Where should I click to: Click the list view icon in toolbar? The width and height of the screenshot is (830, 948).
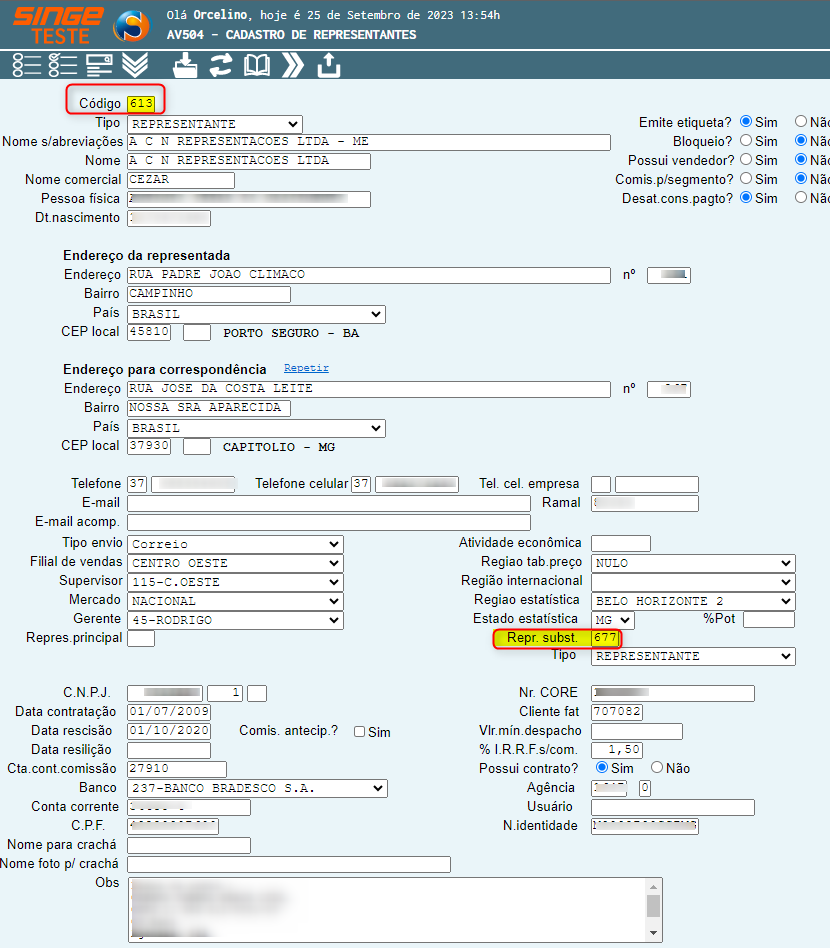click(27, 66)
